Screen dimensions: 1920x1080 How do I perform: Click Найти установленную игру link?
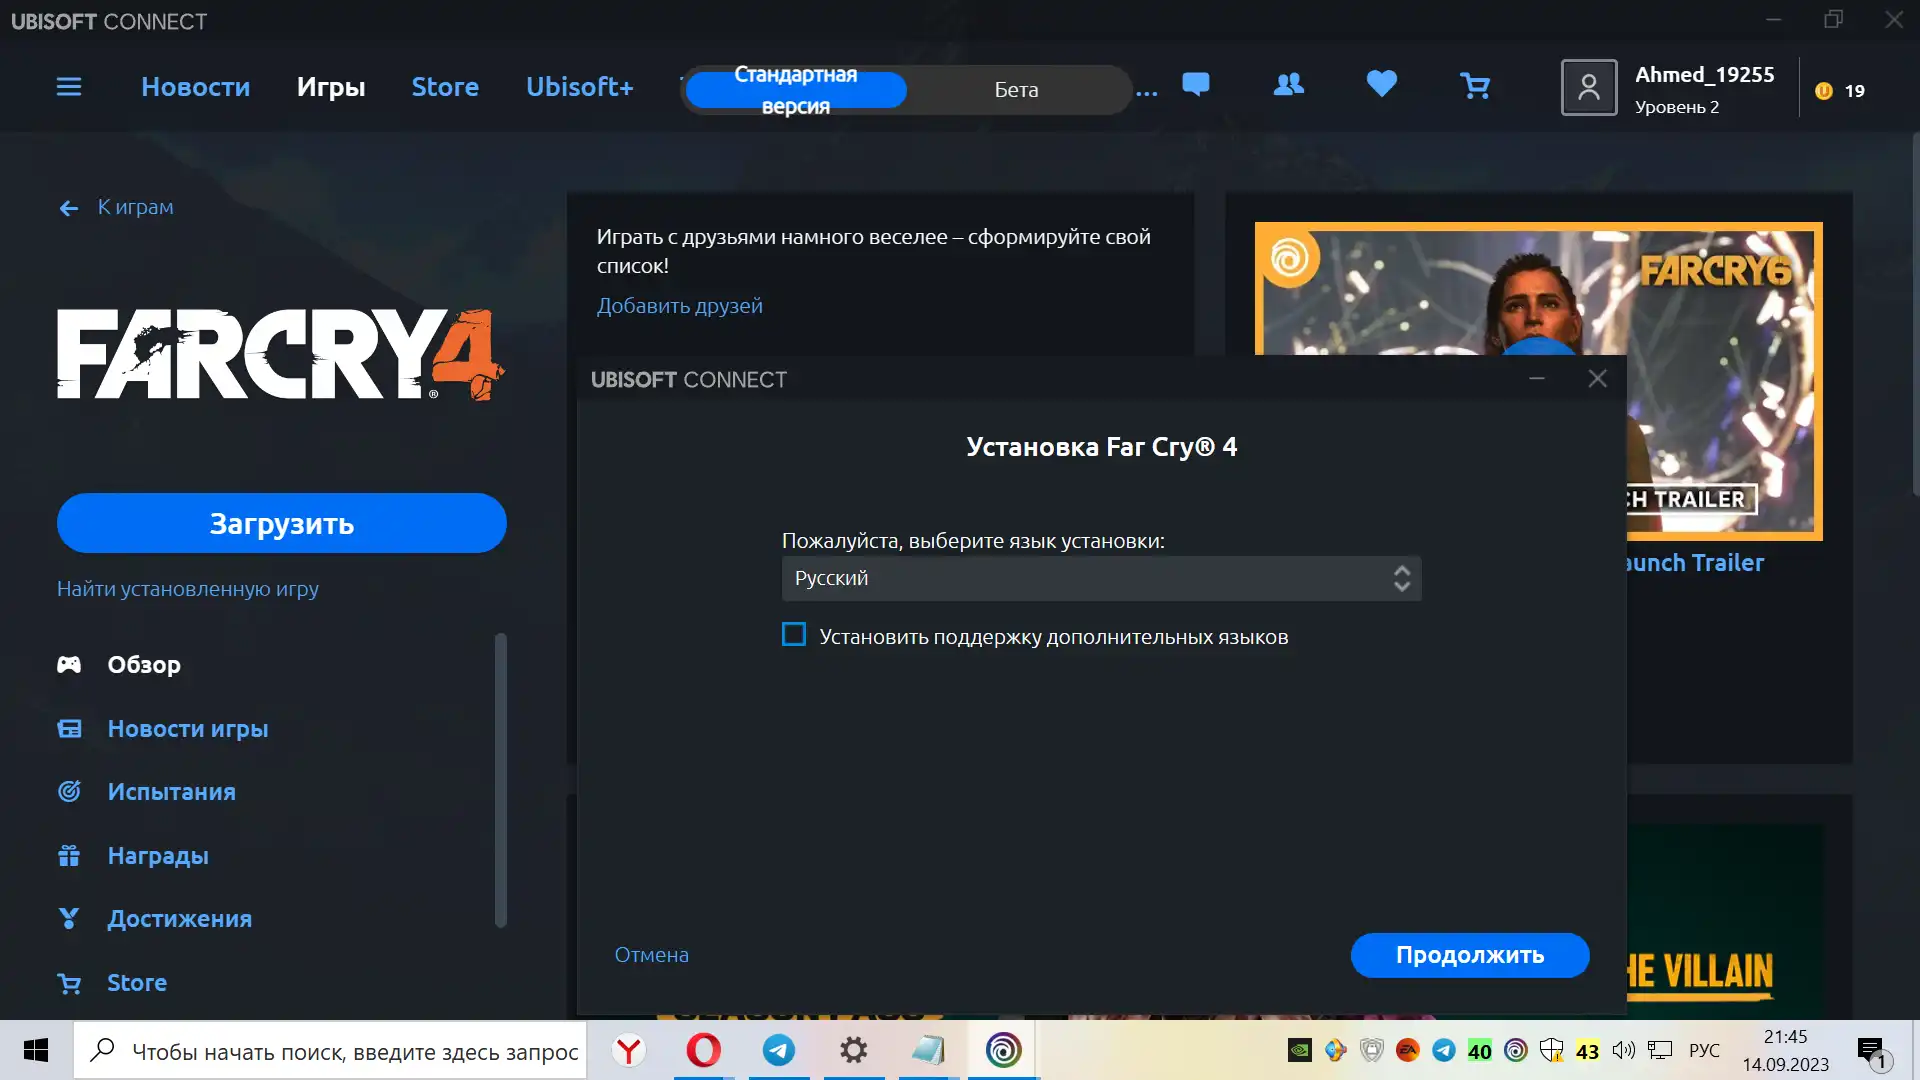pyautogui.click(x=188, y=589)
